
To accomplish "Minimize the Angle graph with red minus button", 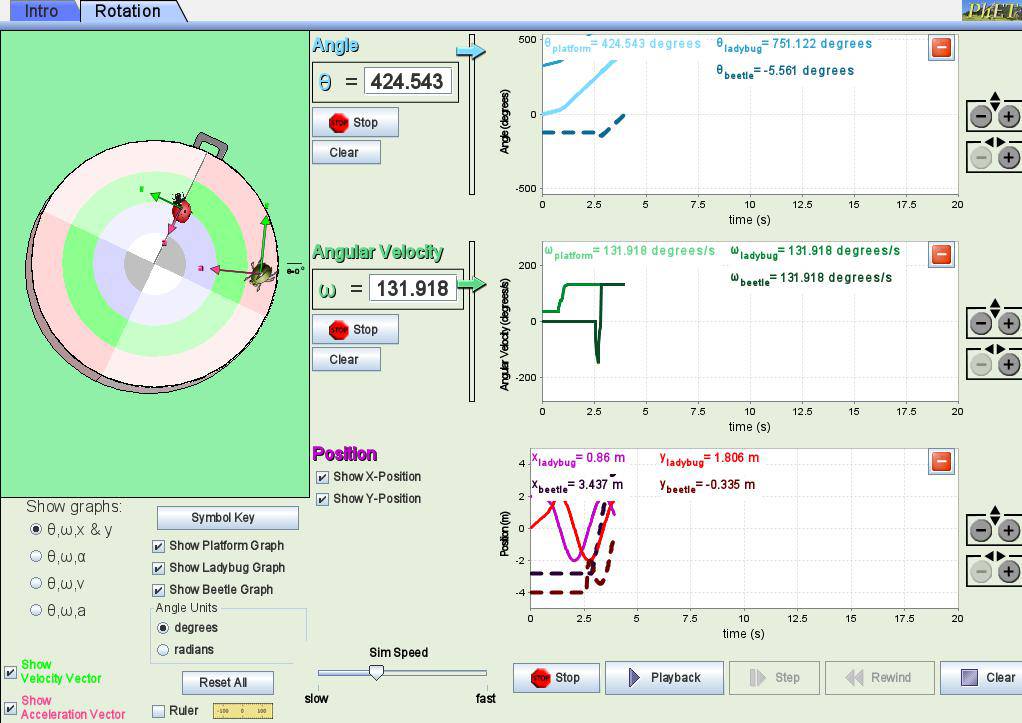I will (x=940, y=47).
